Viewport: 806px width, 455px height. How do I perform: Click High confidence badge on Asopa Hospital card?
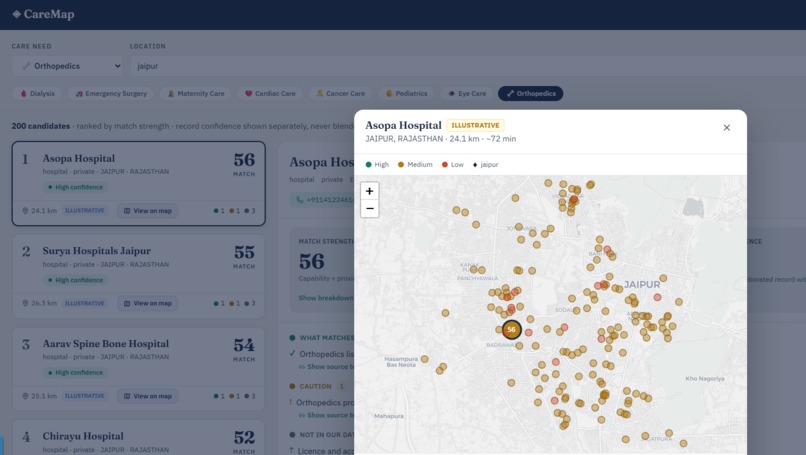coord(75,187)
